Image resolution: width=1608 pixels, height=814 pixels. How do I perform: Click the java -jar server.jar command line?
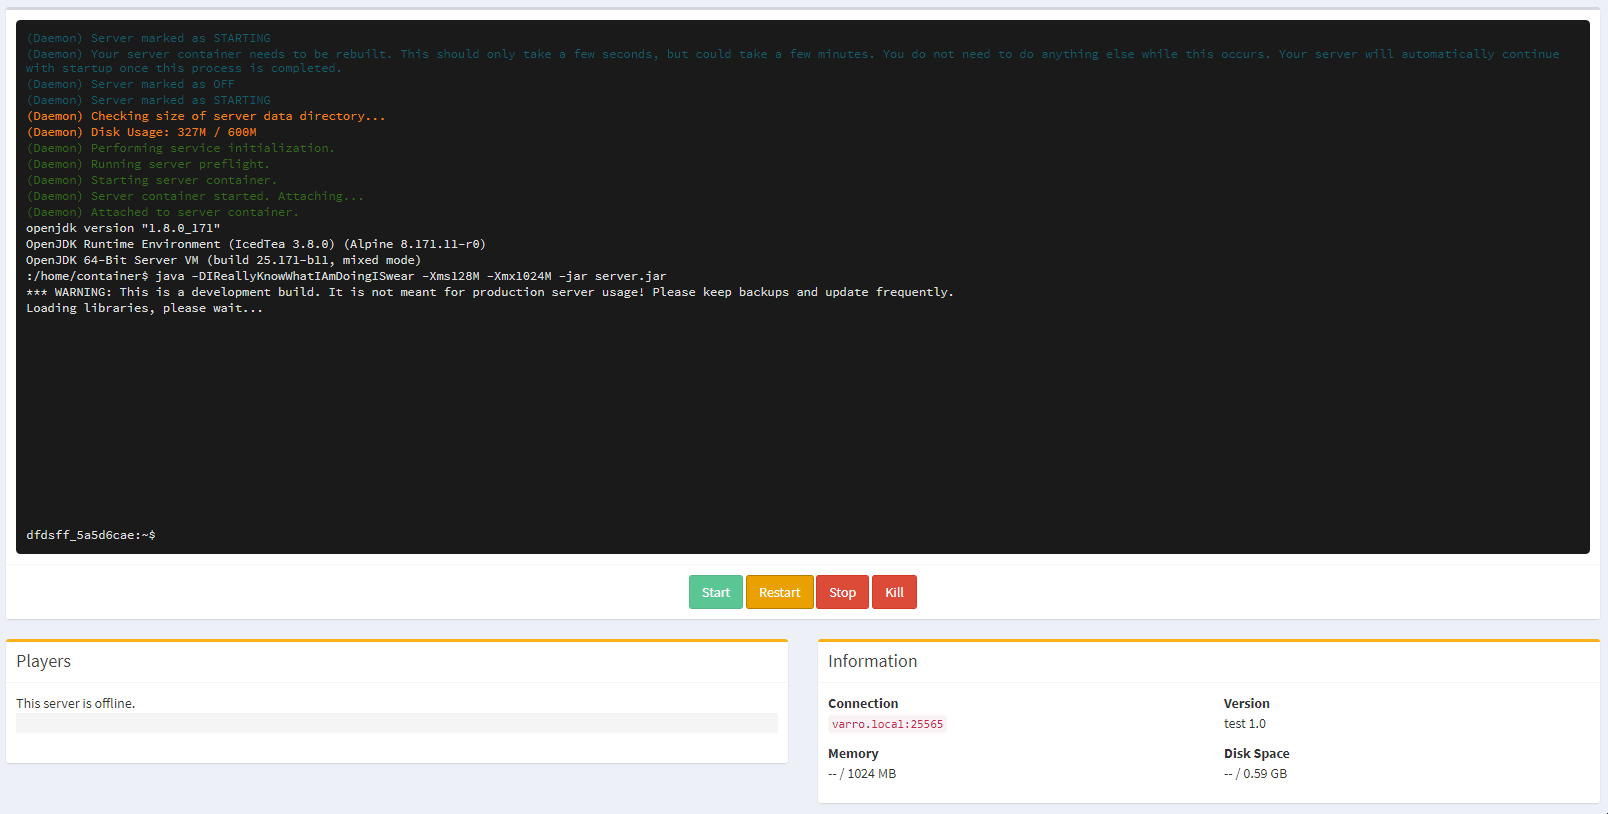coord(346,276)
